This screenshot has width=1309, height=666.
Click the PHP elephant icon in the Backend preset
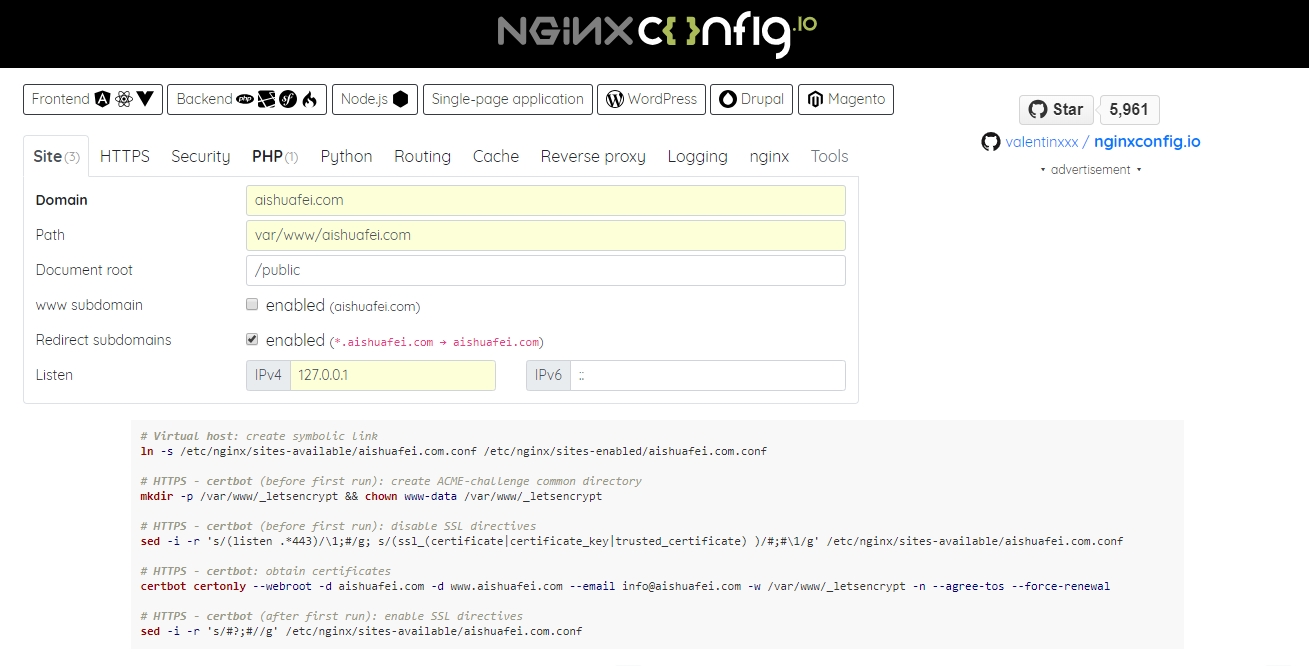[x=245, y=99]
